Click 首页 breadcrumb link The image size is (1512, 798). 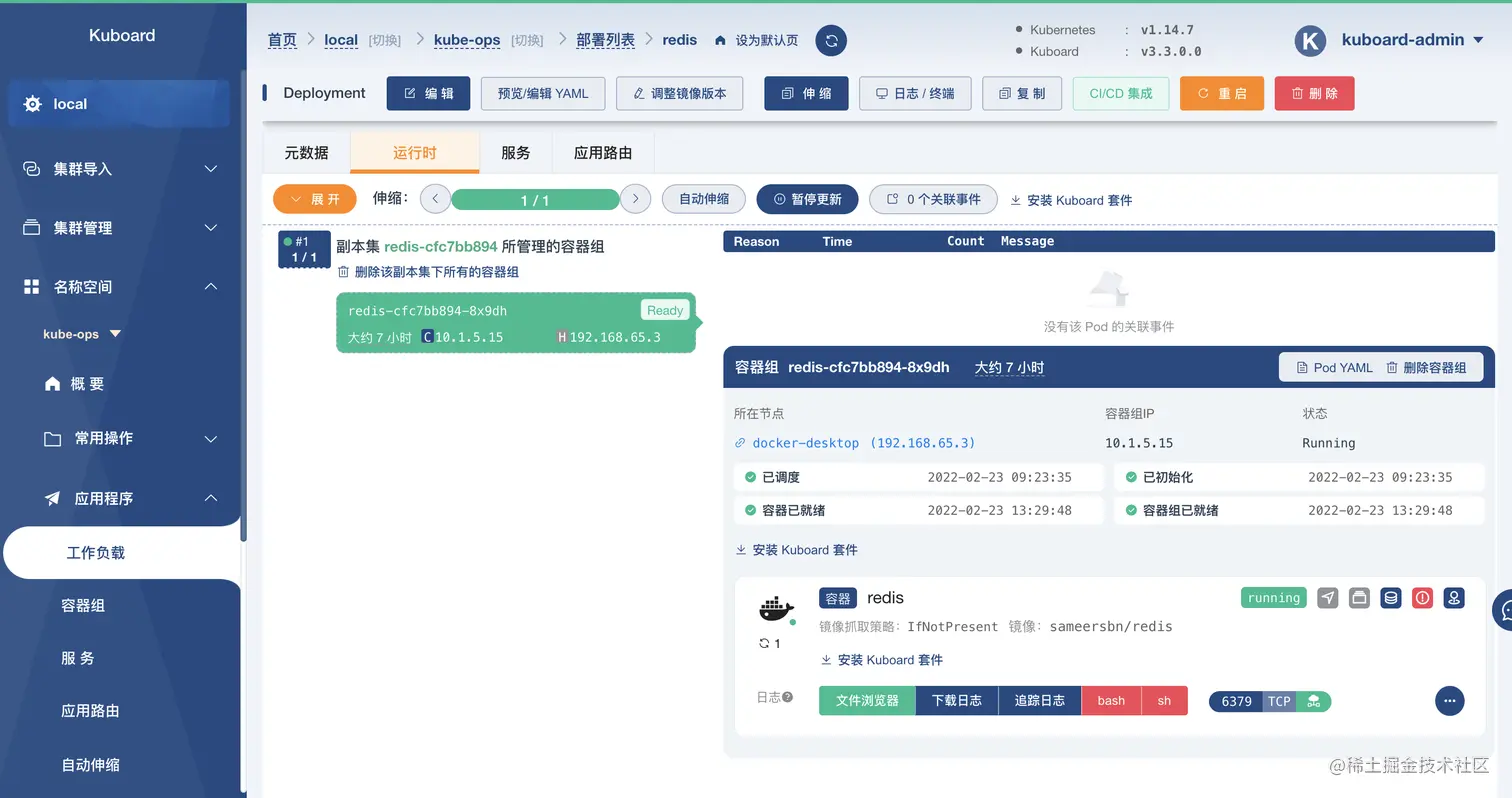(x=282, y=40)
